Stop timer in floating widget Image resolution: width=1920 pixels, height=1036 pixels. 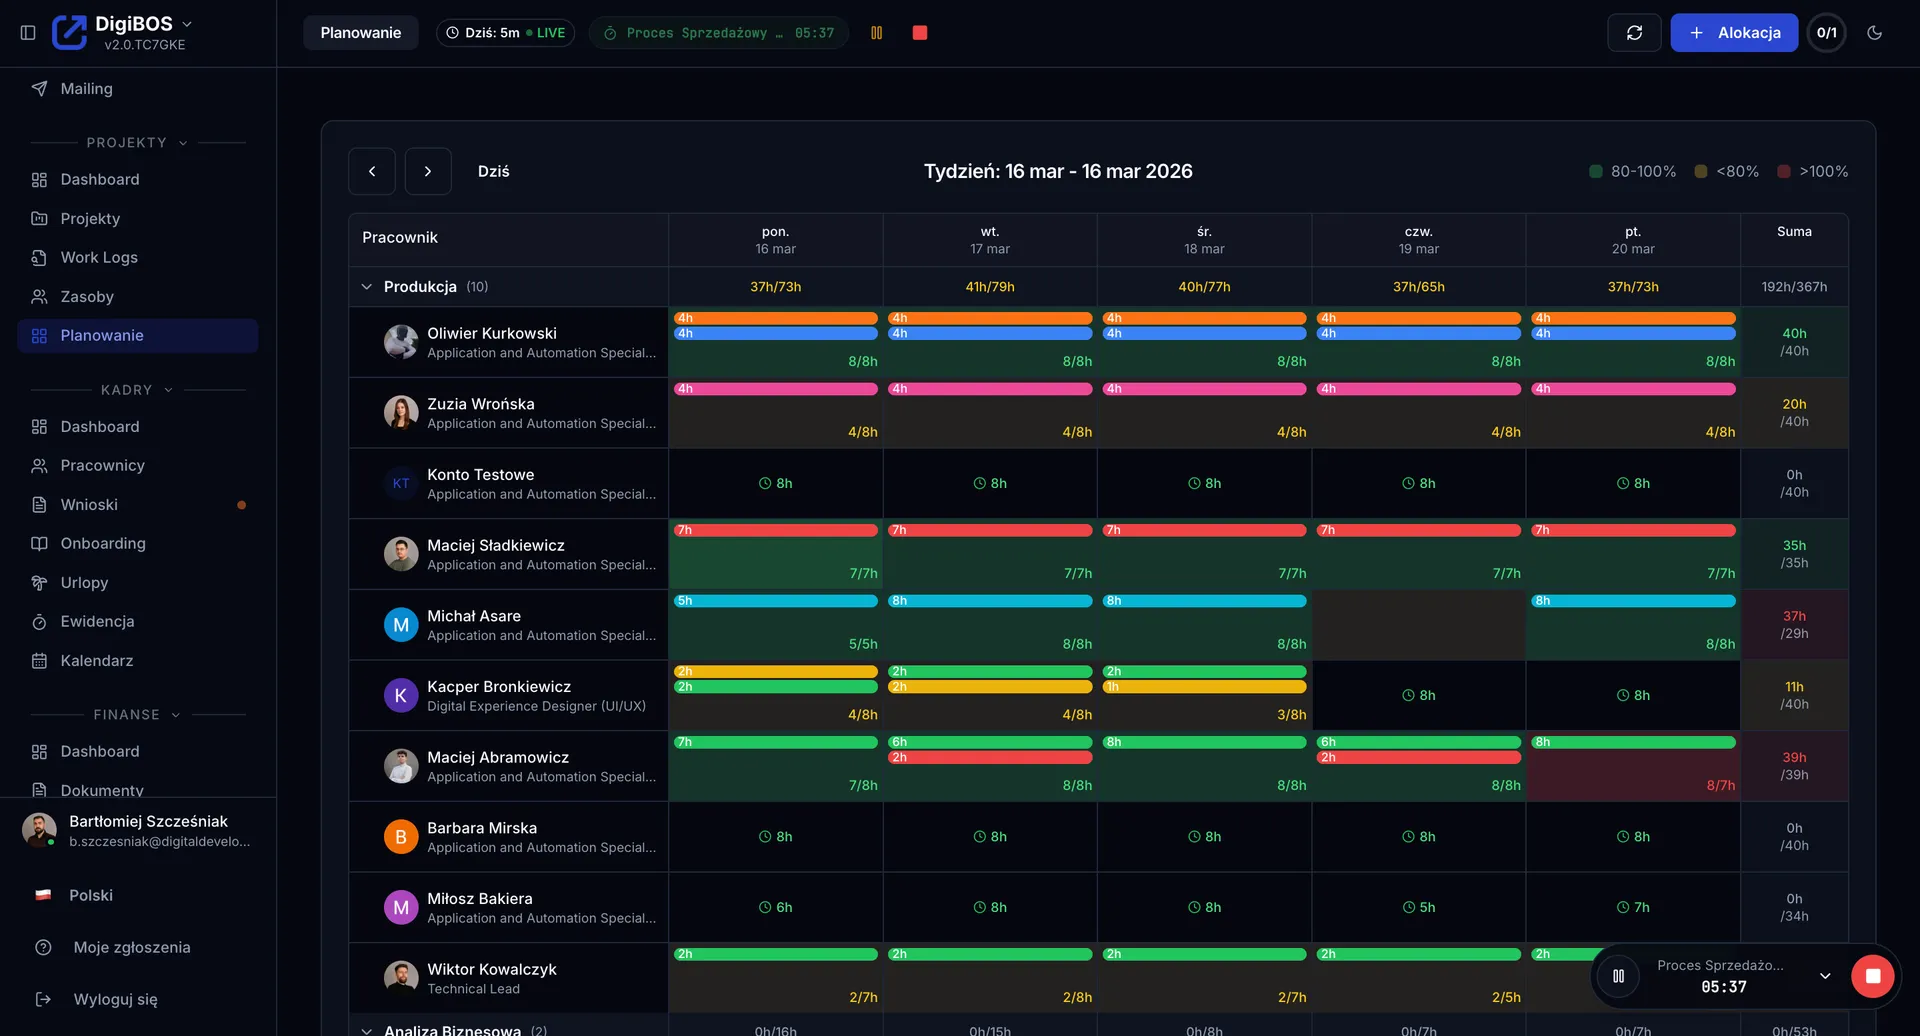[1873, 976]
